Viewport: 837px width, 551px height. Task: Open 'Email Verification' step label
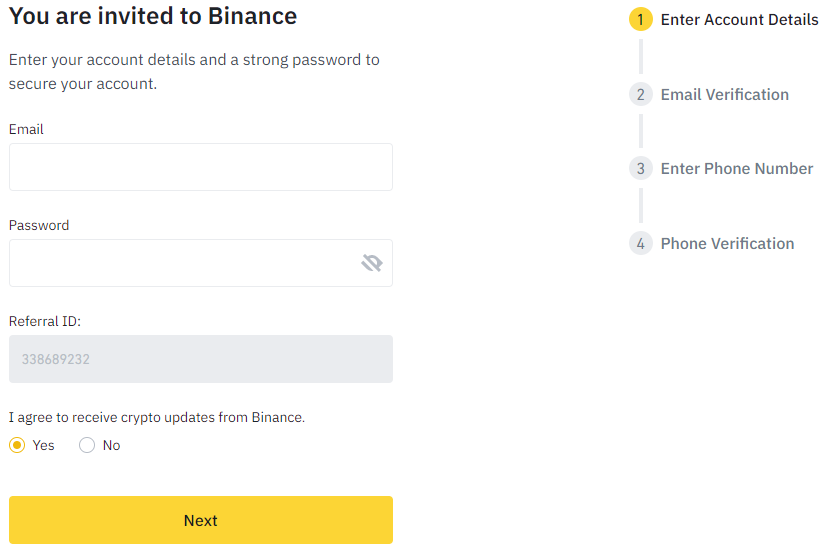[724, 95]
